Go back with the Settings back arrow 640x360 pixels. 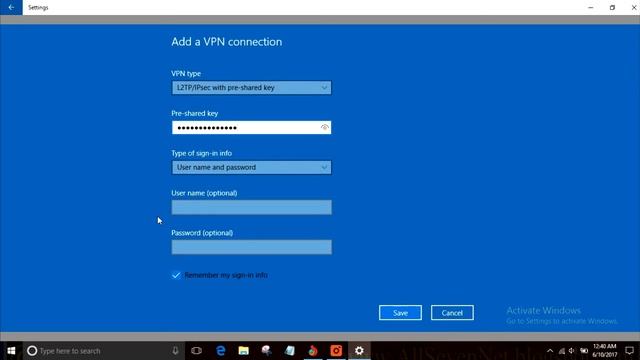click(x=11, y=7)
